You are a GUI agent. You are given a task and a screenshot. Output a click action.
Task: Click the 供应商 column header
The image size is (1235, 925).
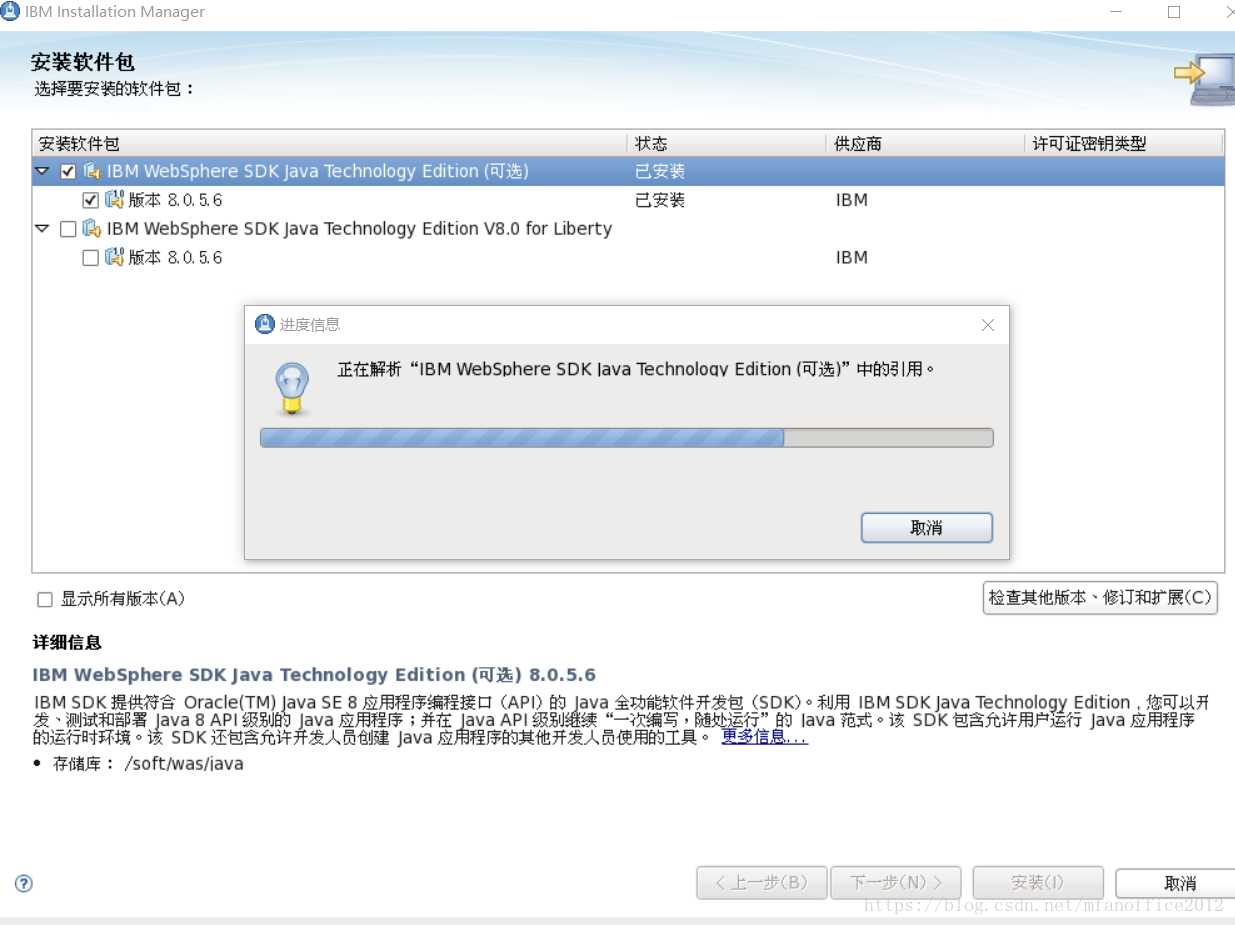point(926,144)
